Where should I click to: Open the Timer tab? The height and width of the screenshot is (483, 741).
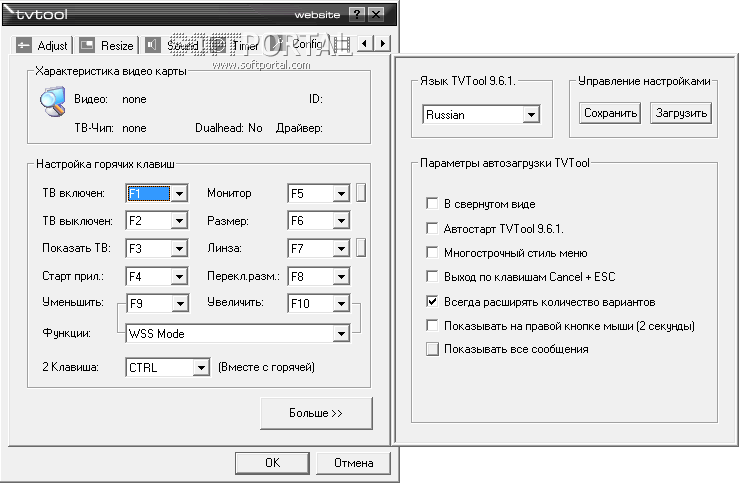tap(234, 45)
